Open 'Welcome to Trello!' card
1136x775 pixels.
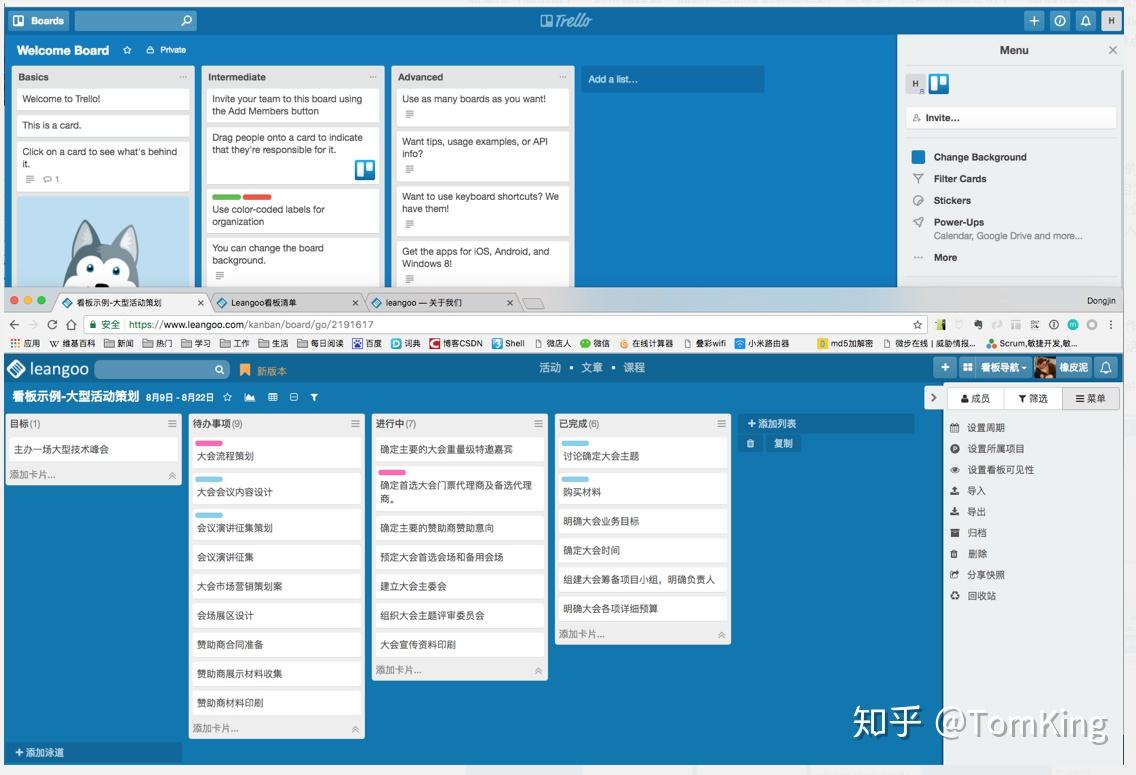point(103,99)
